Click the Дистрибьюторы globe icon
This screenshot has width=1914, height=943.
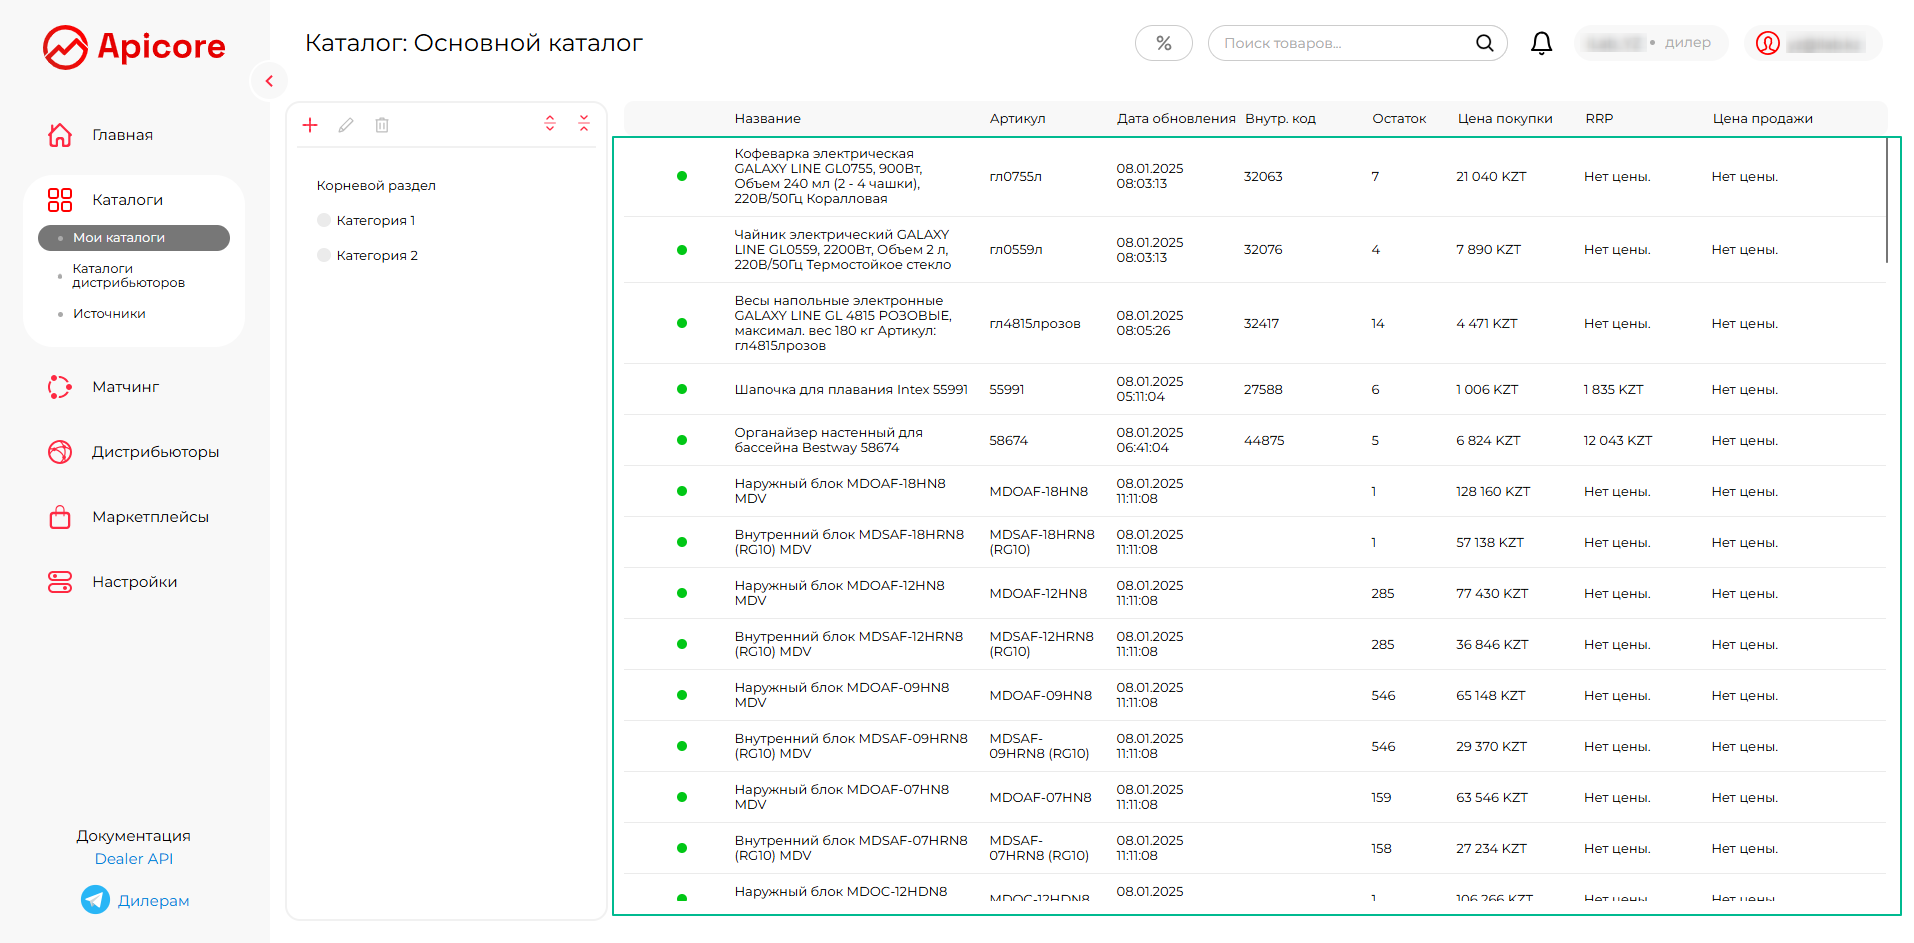tap(60, 452)
